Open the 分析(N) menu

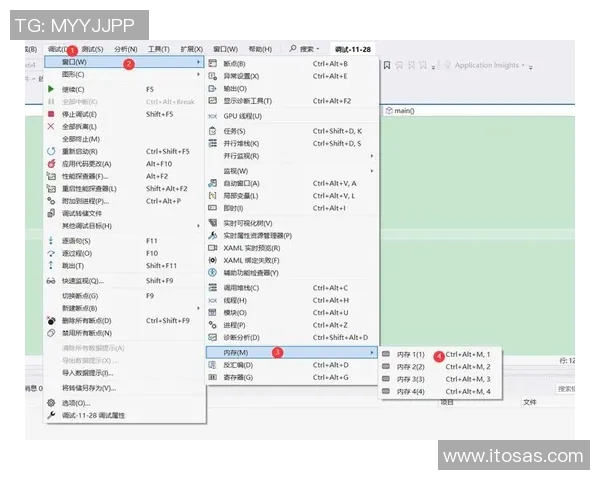[x=126, y=49]
